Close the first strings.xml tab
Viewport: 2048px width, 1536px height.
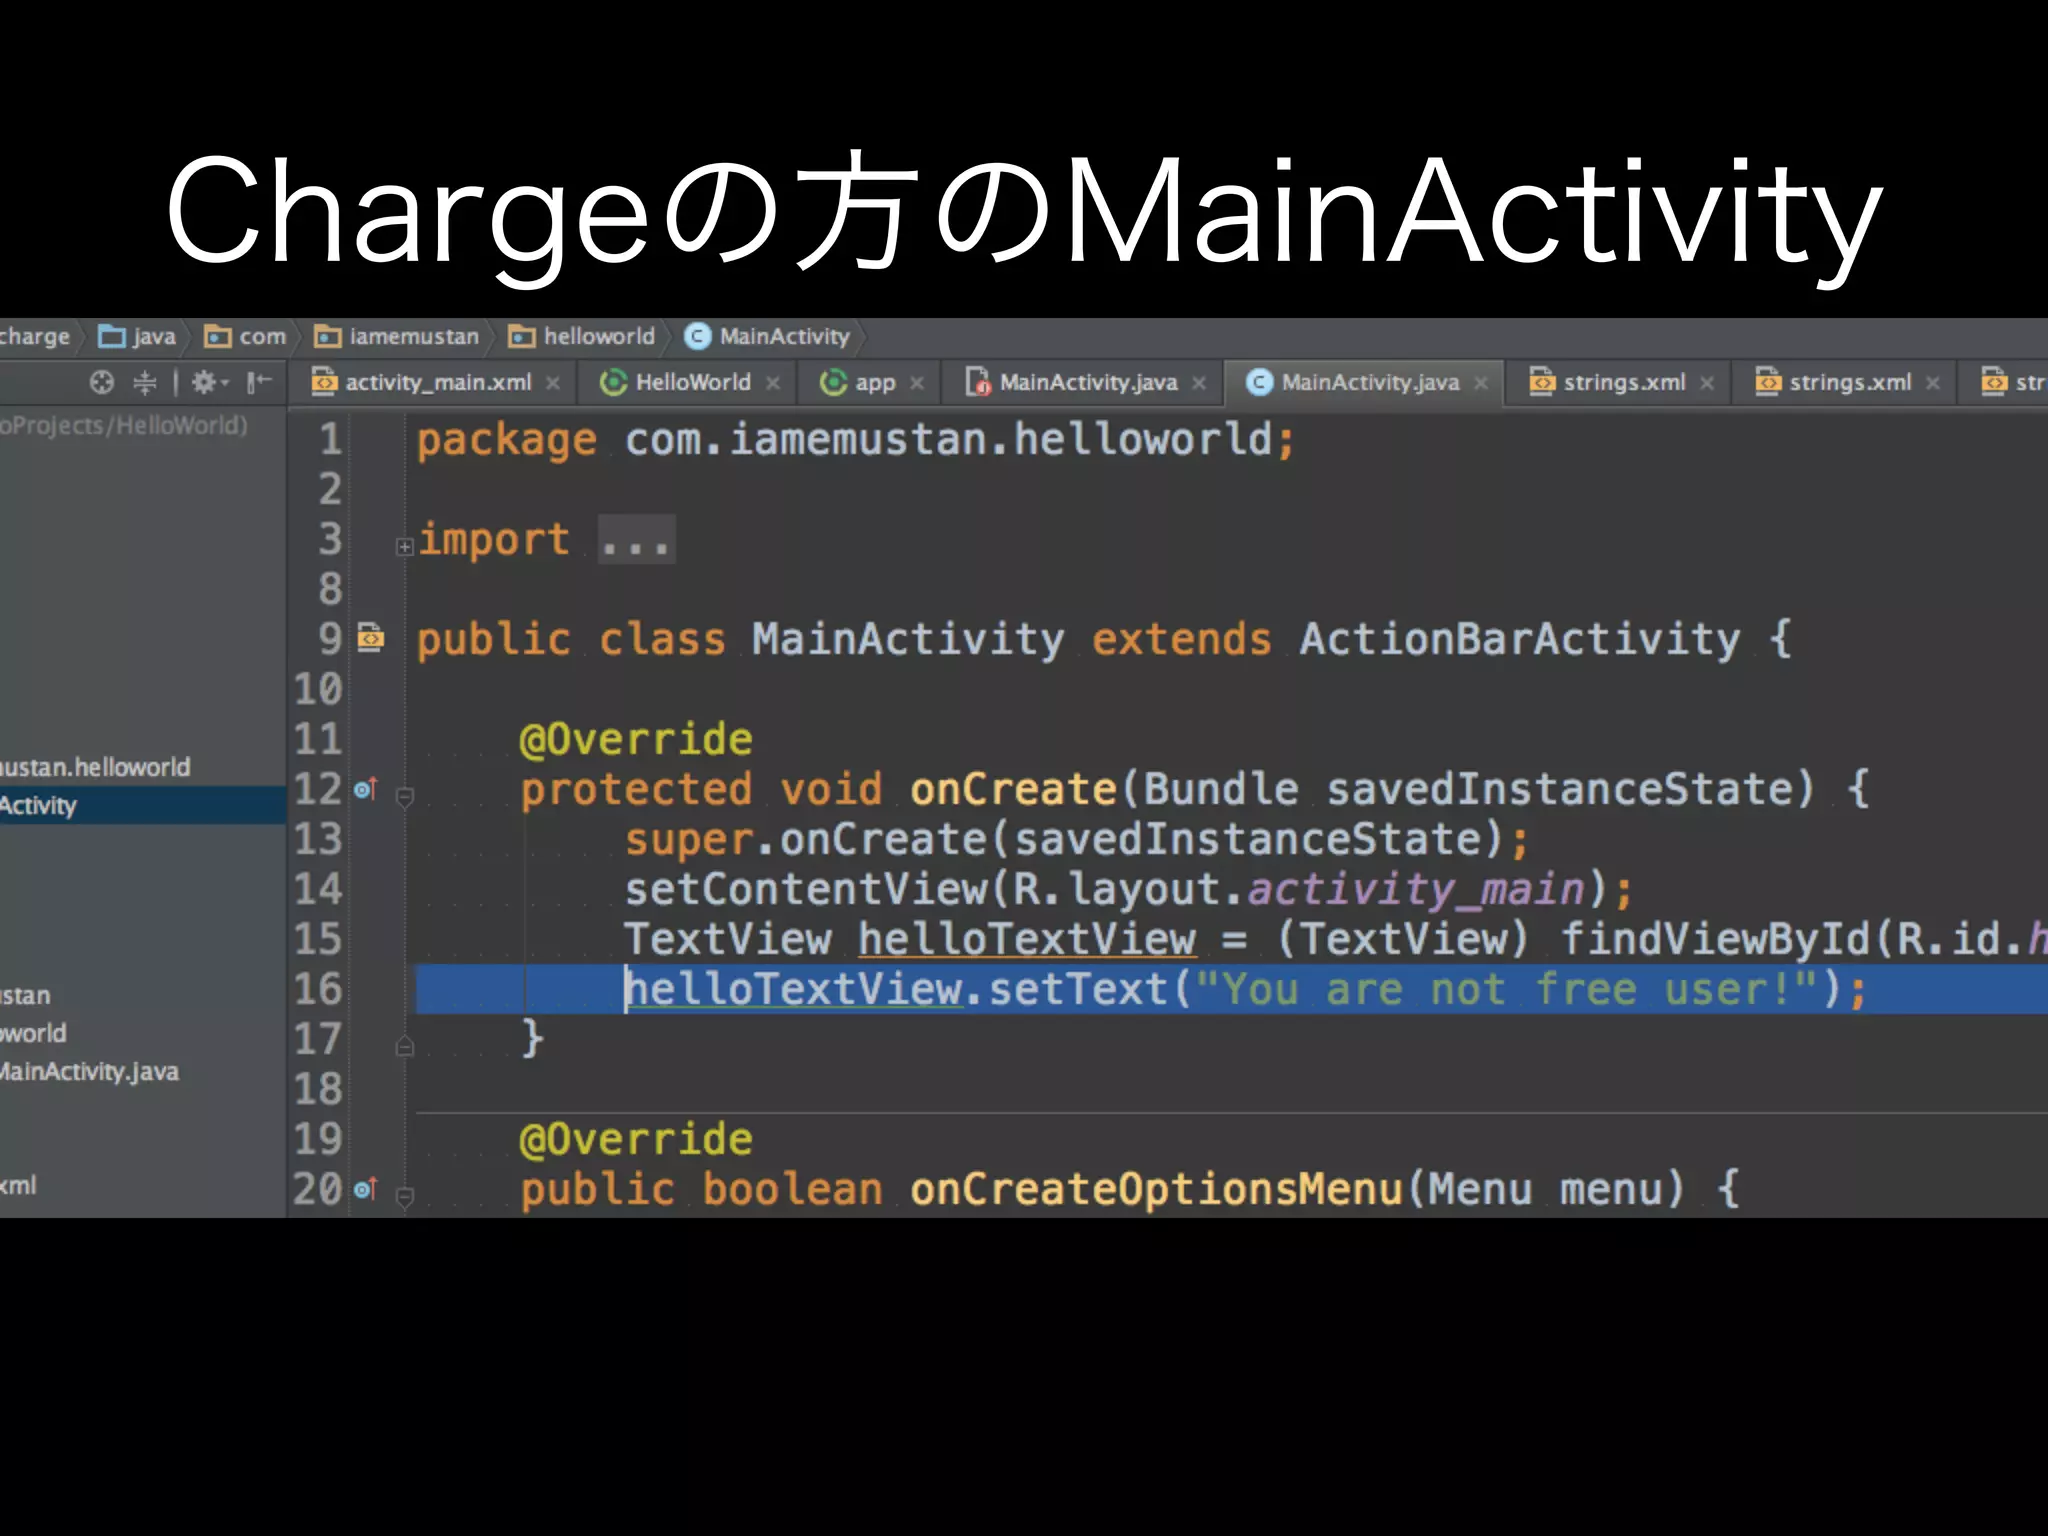(1707, 383)
